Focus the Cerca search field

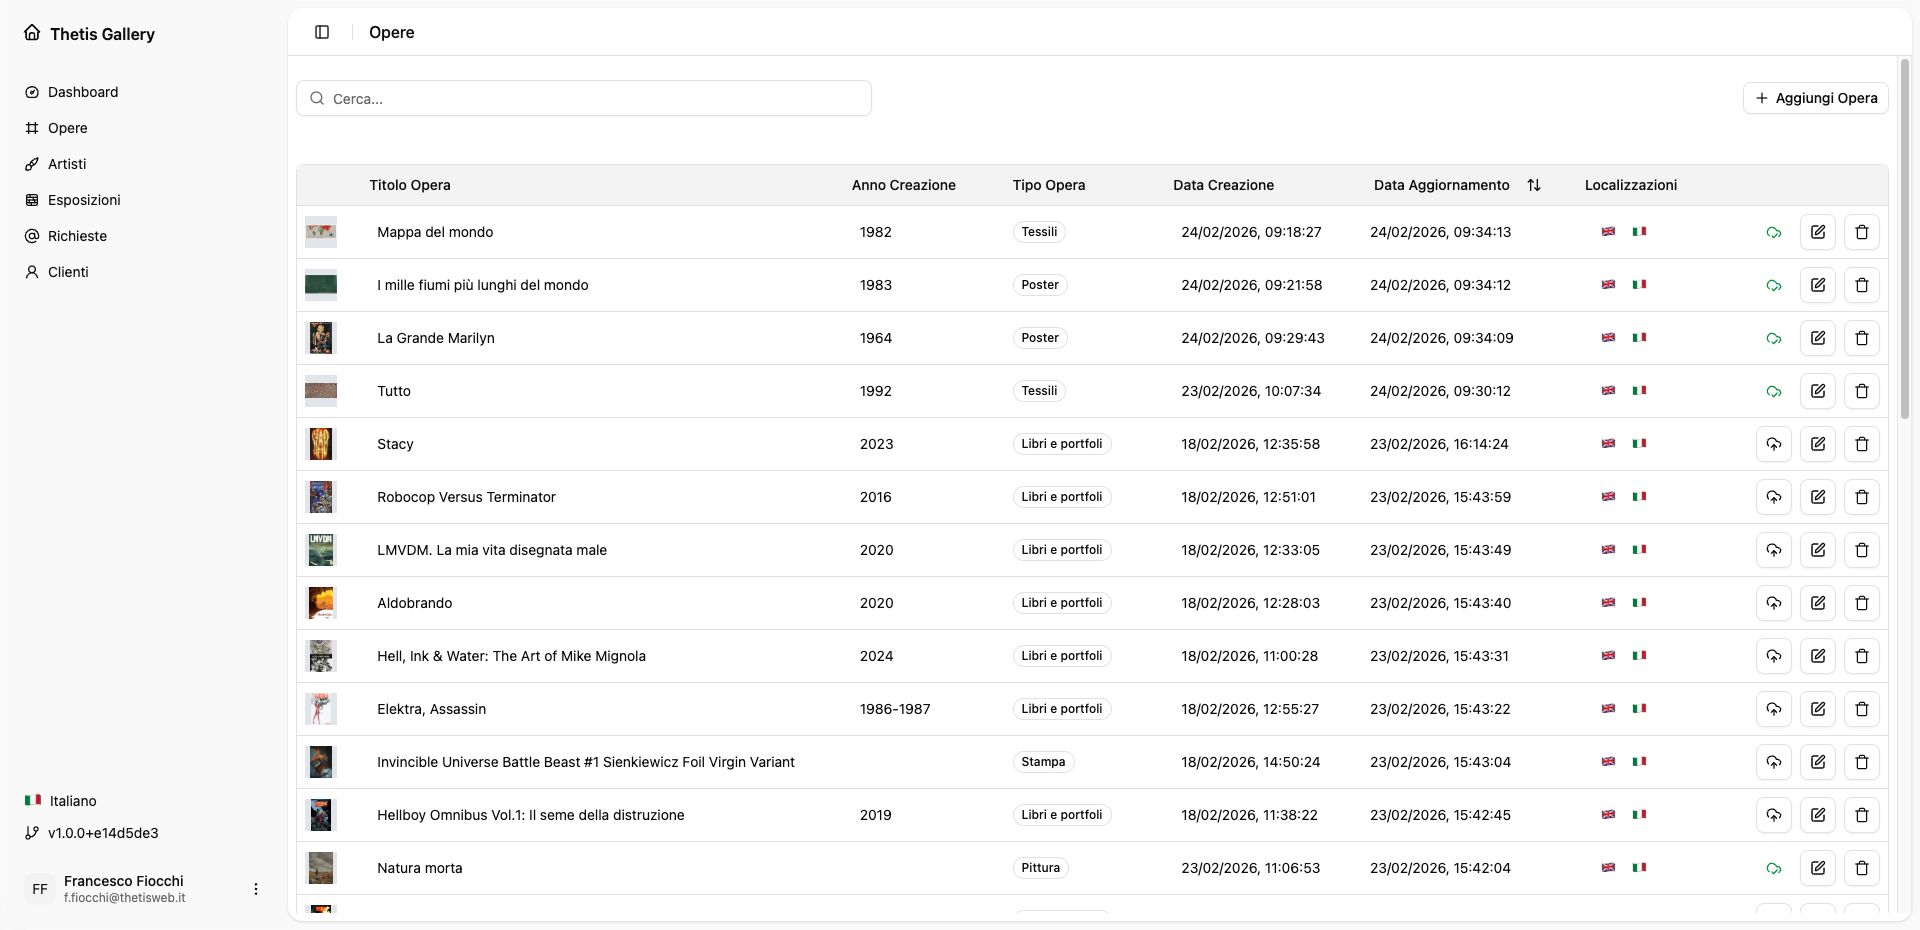pyautogui.click(x=584, y=99)
